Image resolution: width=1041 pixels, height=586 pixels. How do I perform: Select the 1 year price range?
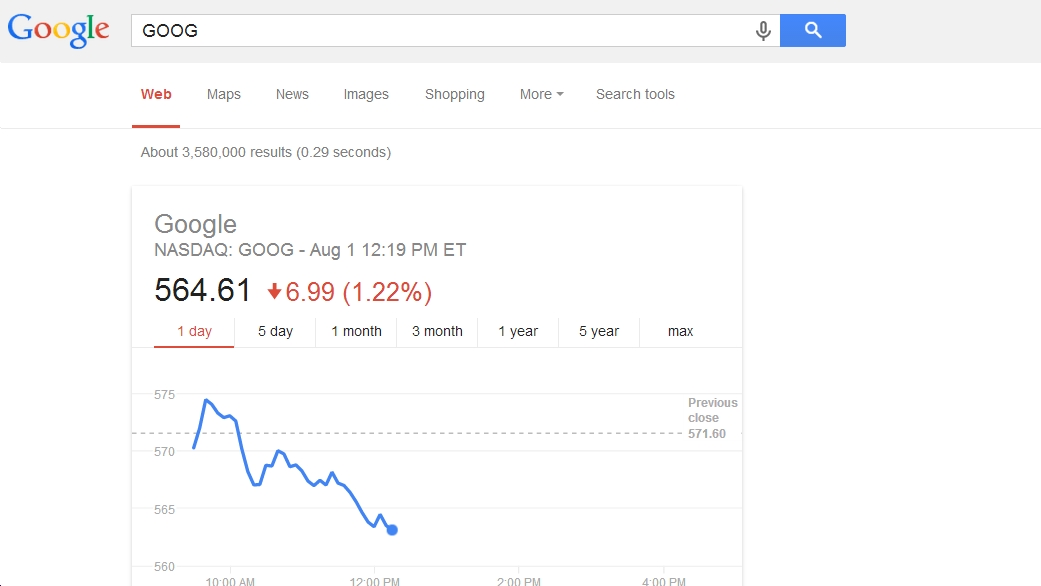[518, 331]
